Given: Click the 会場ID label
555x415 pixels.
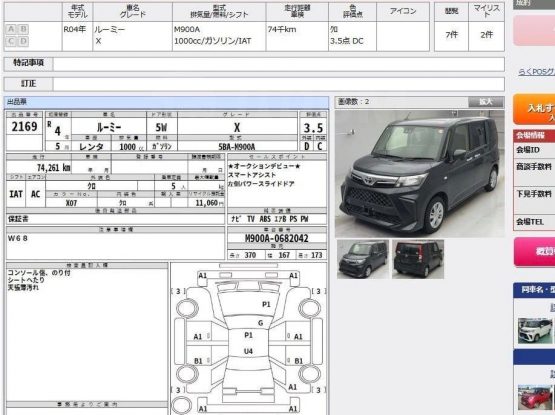Looking at the screenshot, I should [x=527, y=150].
